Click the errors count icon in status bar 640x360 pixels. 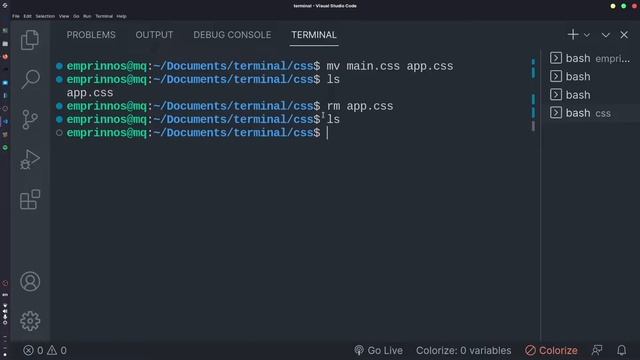click(28, 350)
